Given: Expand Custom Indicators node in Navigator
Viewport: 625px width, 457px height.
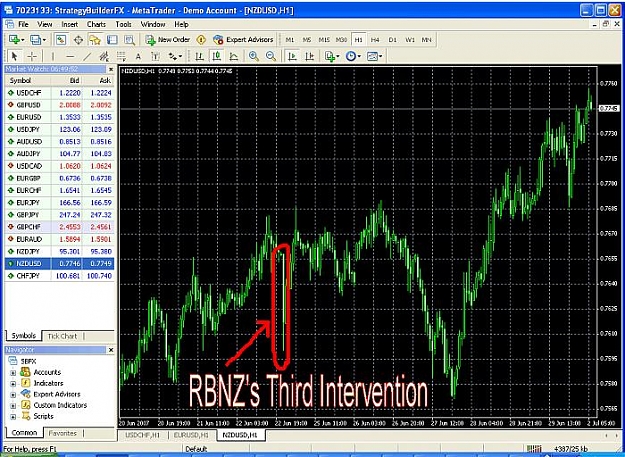Looking at the screenshot, I should tap(13, 406).
